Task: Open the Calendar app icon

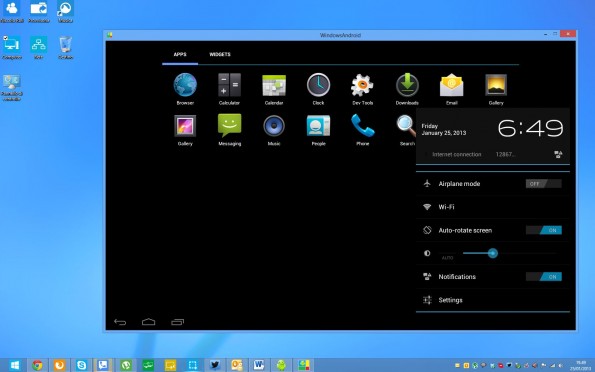Action: point(274,85)
